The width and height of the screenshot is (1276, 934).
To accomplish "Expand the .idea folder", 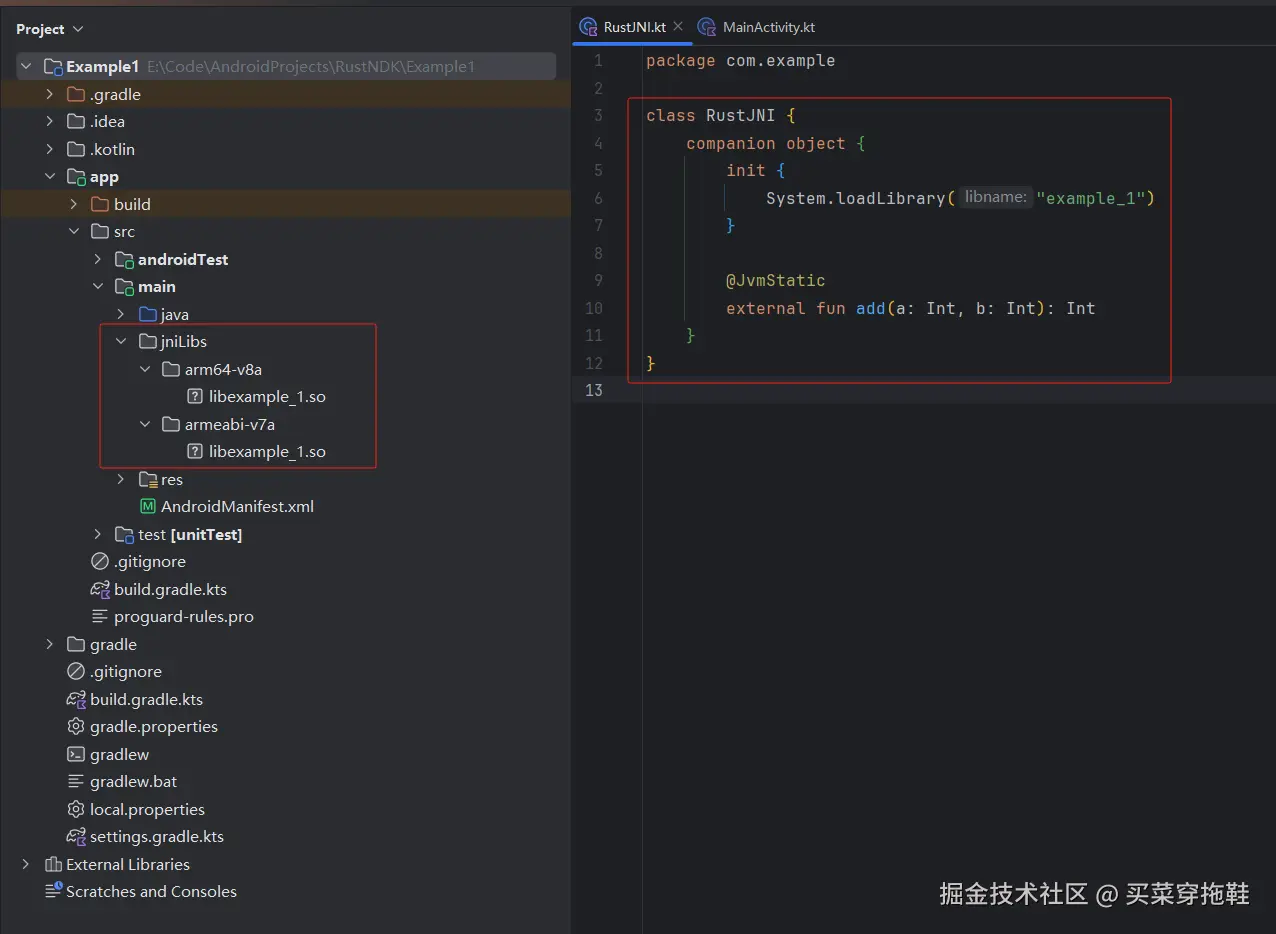I will click(50, 121).
